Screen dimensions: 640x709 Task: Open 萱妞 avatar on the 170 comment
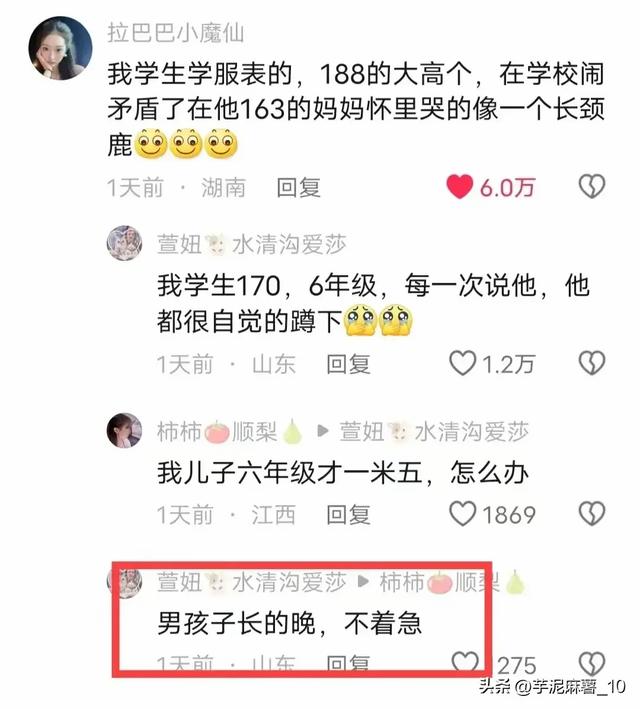point(124,243)
